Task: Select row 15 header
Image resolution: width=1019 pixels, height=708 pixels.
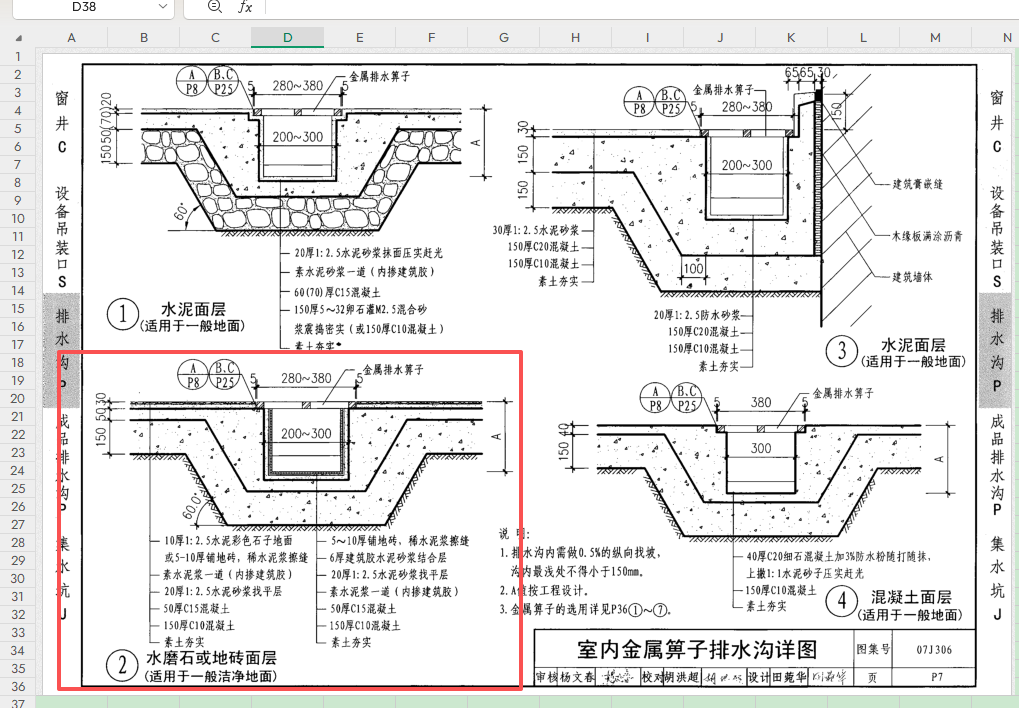Action: tap(18, 309)
